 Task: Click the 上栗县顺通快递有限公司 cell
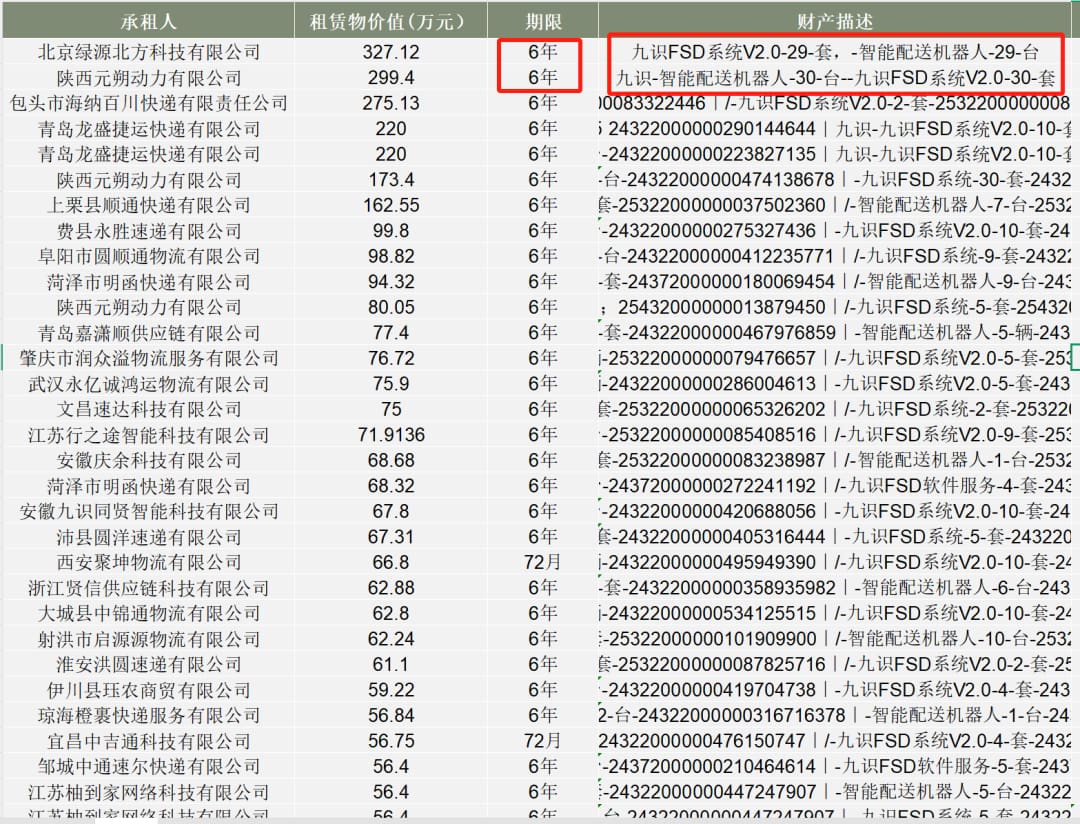pos(148,205)
